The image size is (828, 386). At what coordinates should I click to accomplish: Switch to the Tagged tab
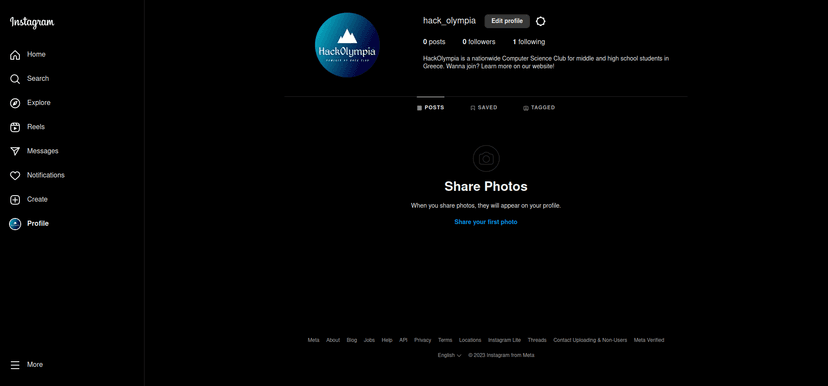click(539, 108)
